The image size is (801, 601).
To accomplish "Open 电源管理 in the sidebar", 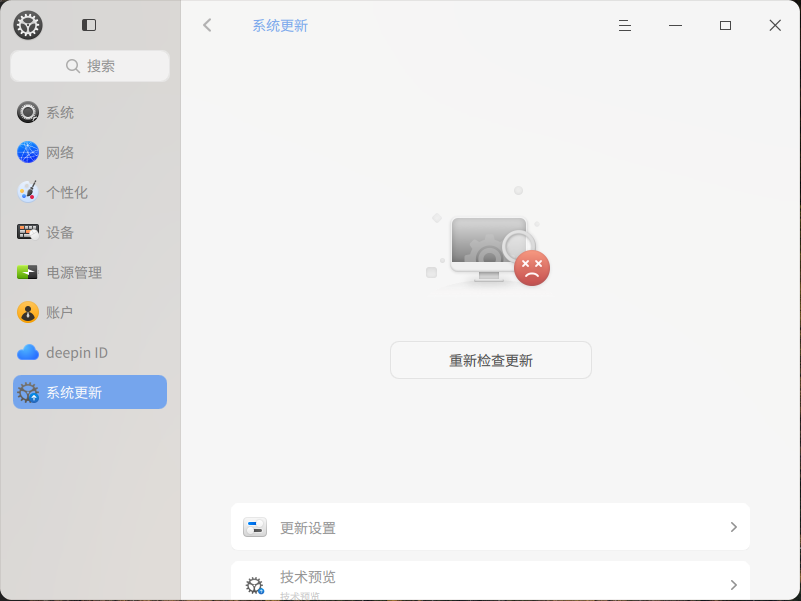I will [90, 272].
